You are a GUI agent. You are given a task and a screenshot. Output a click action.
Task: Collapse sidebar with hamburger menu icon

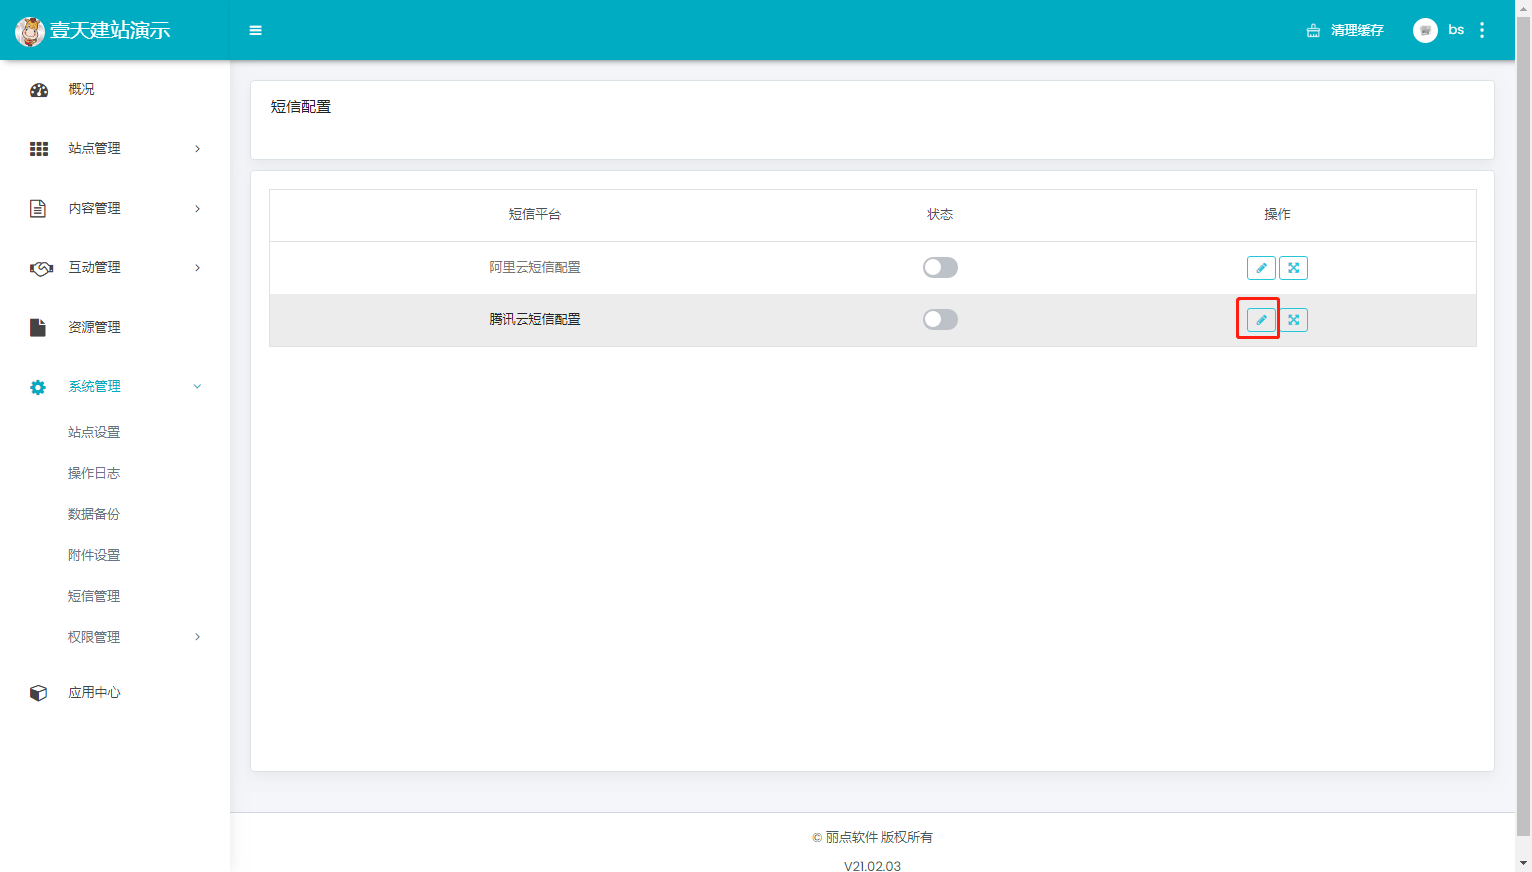point(255,30)
